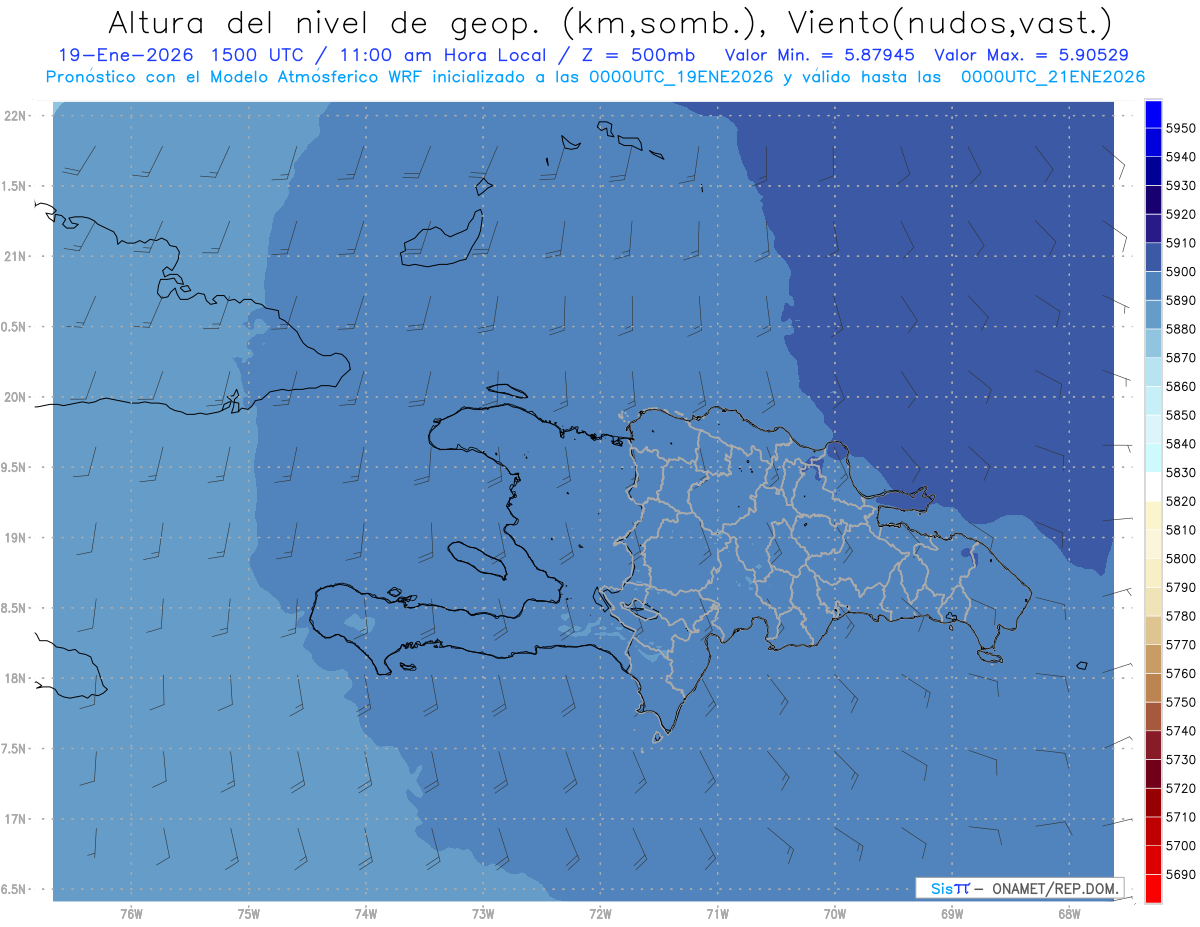Screen dimensions: 1200x927
Task: Click the '22N' latitude label
Action: (x=15, y=116)
